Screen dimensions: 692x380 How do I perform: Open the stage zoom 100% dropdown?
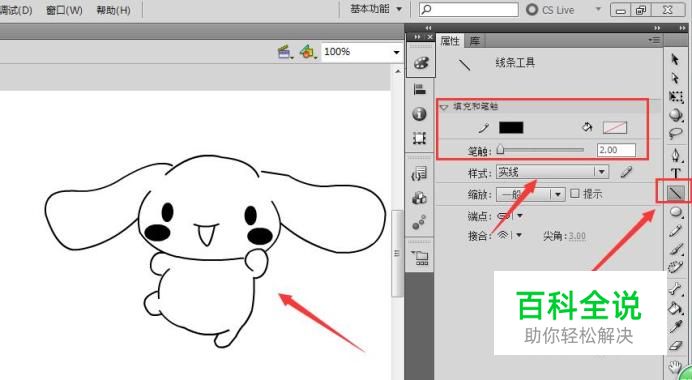click(x=396, y=53)
